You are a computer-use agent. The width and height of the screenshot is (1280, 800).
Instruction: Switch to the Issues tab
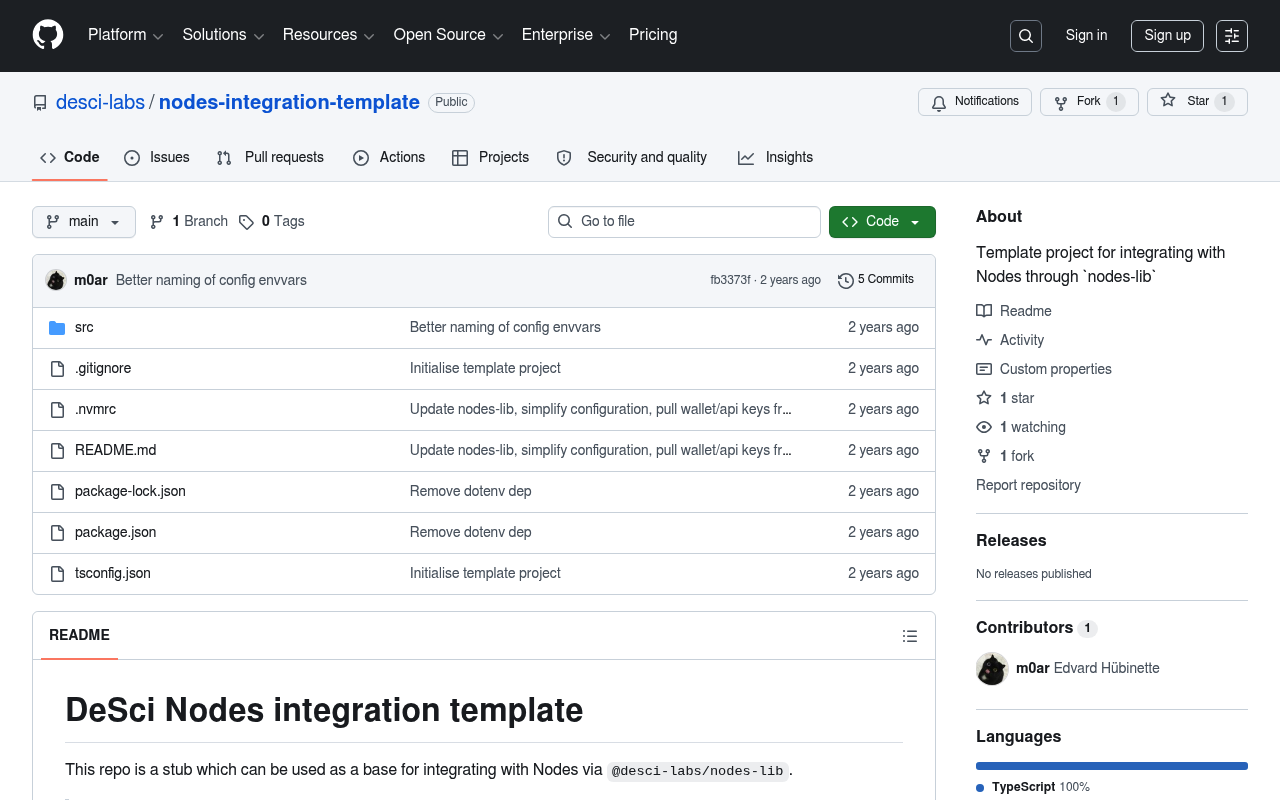tap(157, 158)
